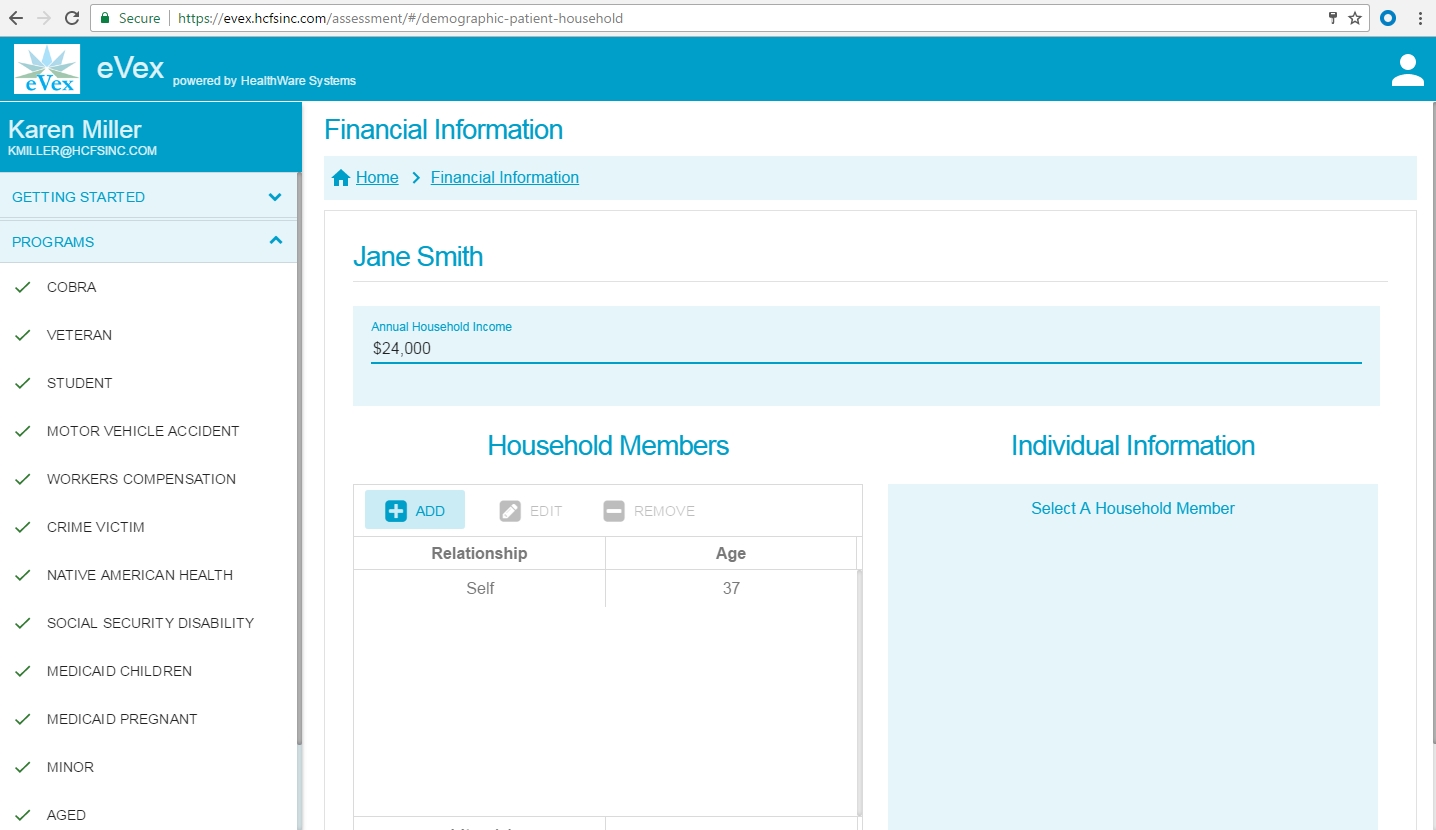Collapse the Programs section
The height and width of the screenshot is (830, 1436).
coord(148,242)
